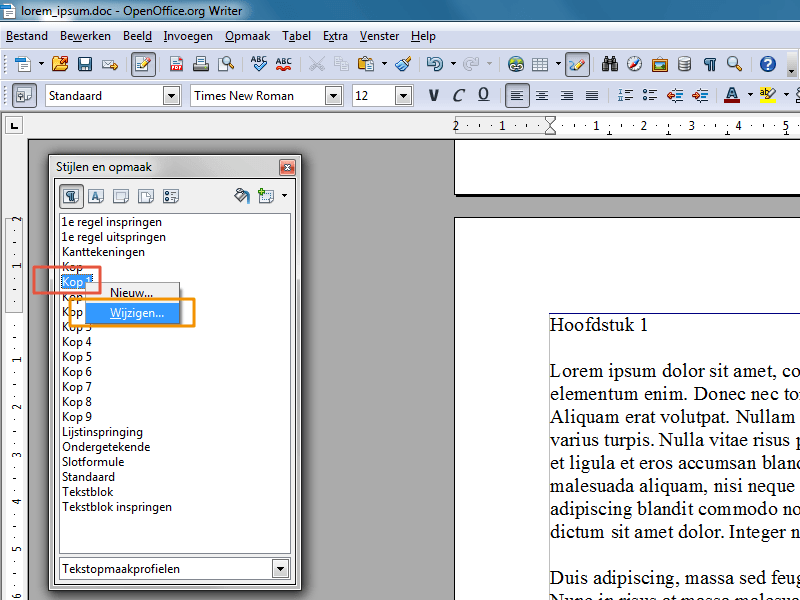Click the tab stop type button on ruler
800x600 pixels.
[x=14, y=125]
